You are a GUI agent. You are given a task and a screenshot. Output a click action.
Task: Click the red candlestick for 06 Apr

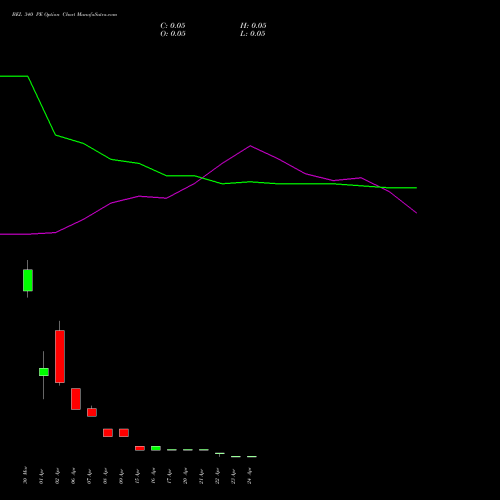pos(76,399)
